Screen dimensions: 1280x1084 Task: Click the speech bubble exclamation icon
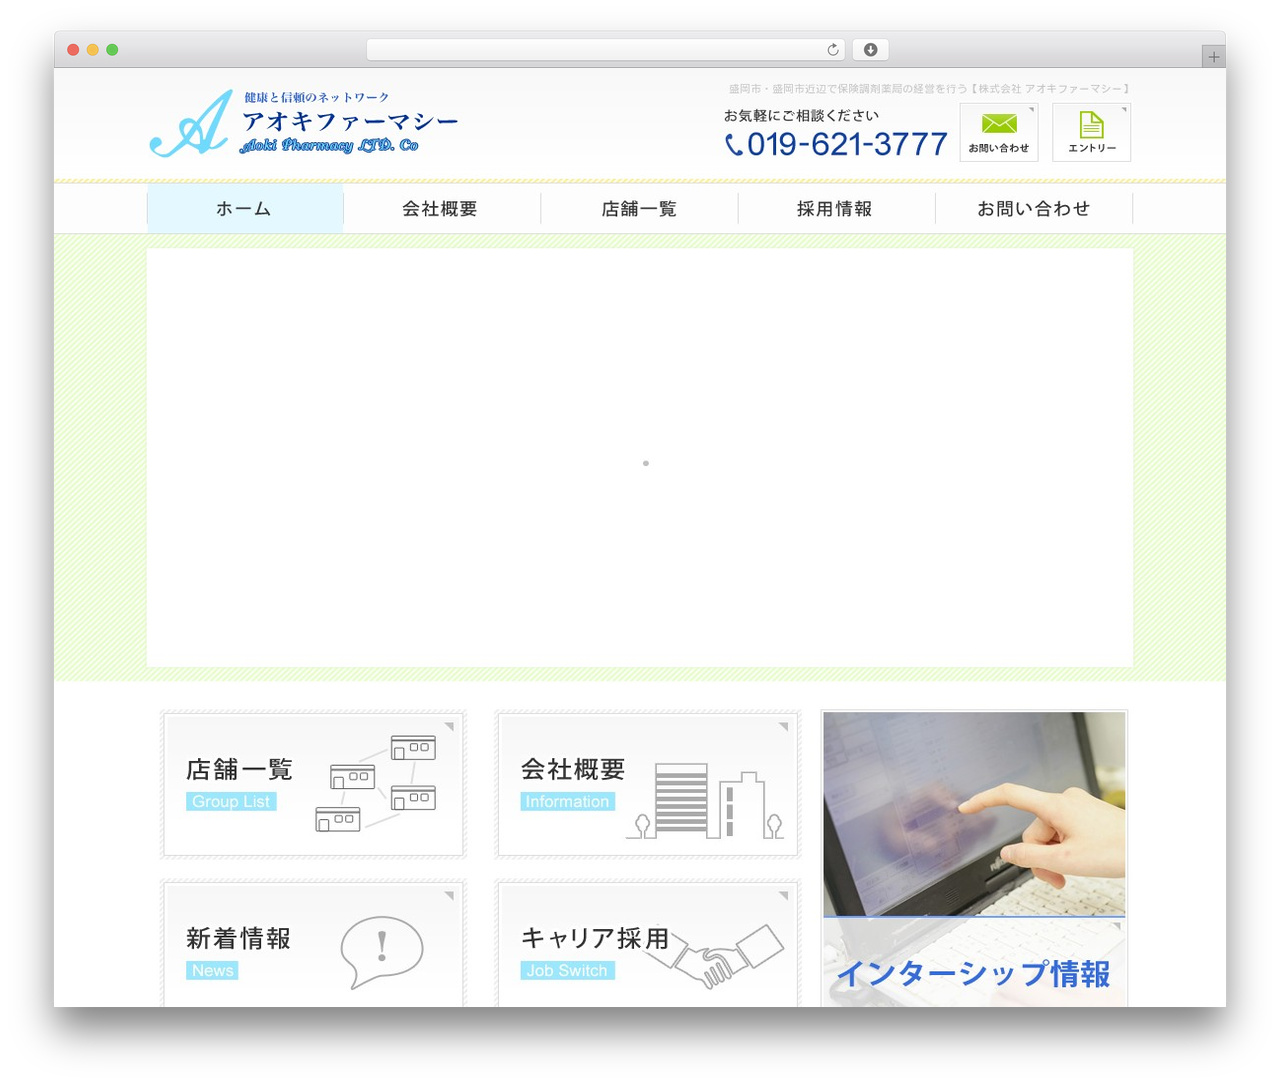coord(381,951)
